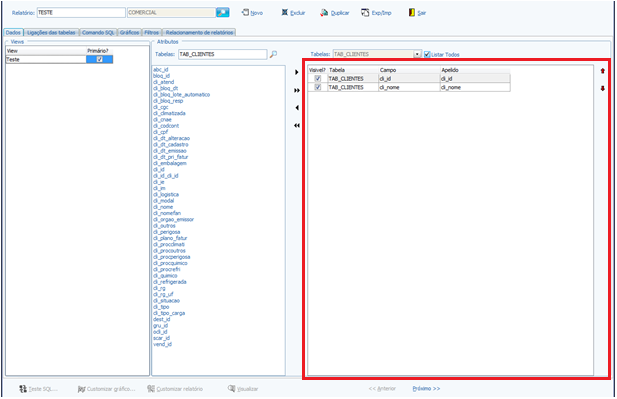Delete the report using Excluir
The image size is (617, 399).
pyautogui.click(x=293, y=13)
